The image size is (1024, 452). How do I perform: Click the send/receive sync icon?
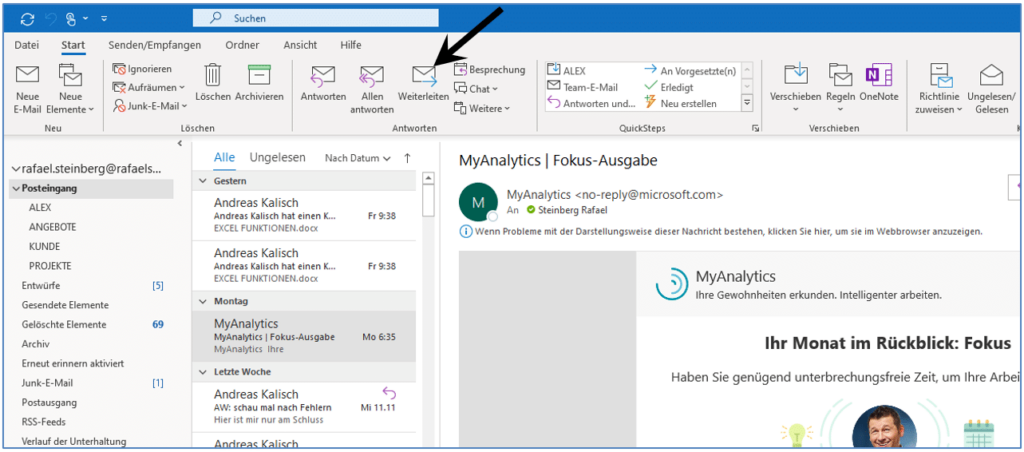point(27,18)
